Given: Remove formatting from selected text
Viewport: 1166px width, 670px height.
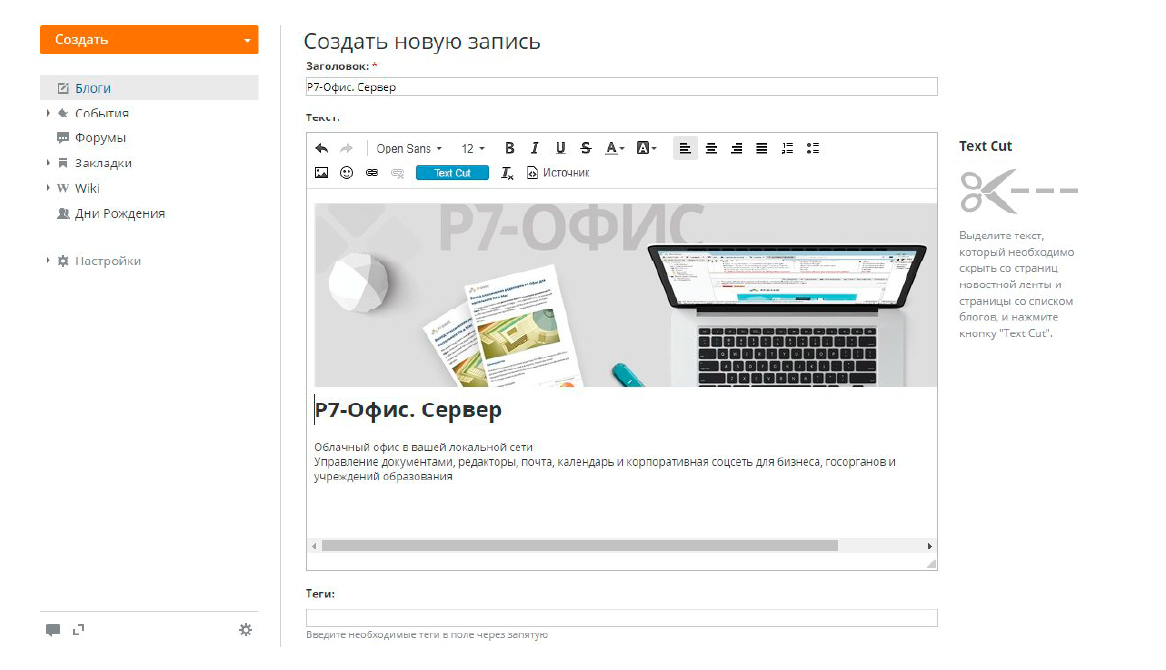Looking at the screenshot, I should tap(507, 173).
